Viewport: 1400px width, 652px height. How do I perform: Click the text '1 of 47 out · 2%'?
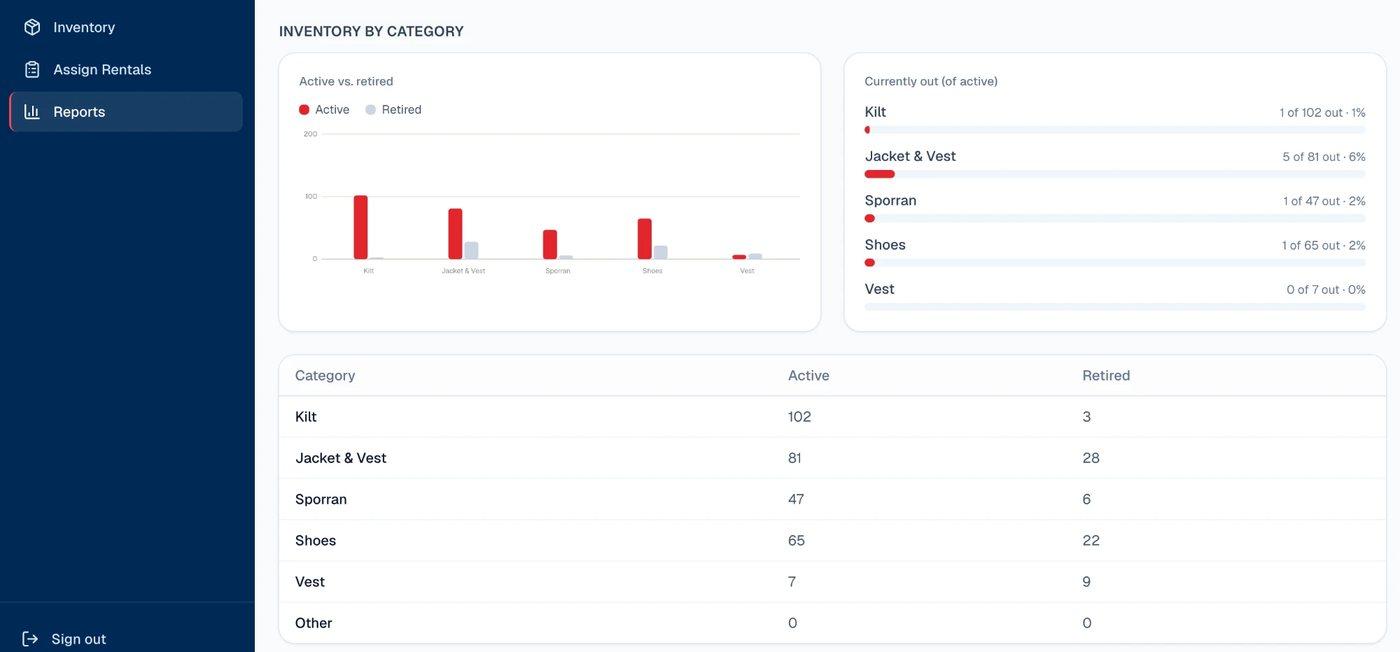[1324, 201]
